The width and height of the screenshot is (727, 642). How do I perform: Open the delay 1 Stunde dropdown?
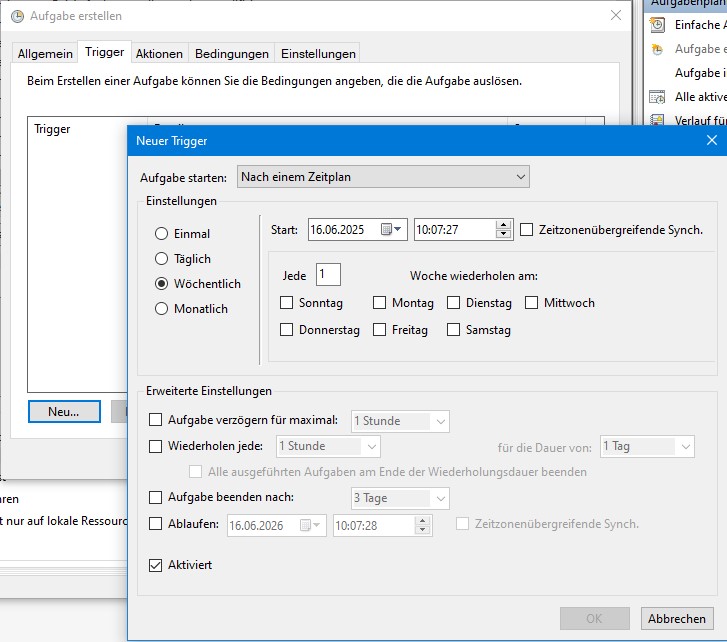[400, 421]
